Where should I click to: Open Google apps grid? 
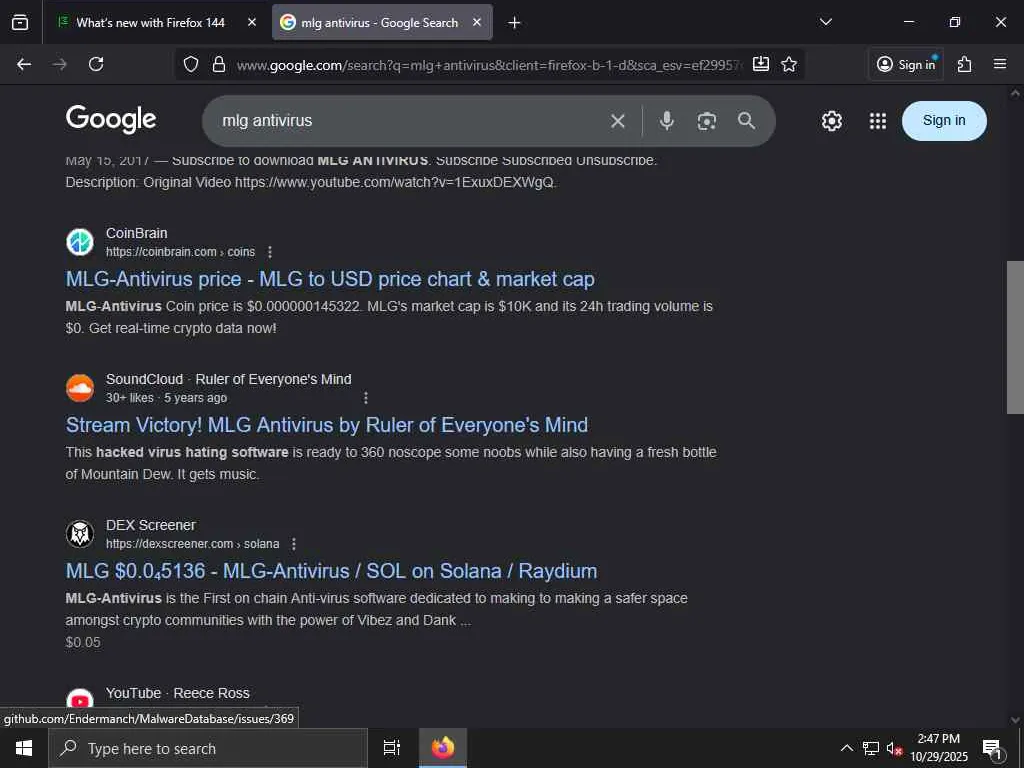(878, 121)
